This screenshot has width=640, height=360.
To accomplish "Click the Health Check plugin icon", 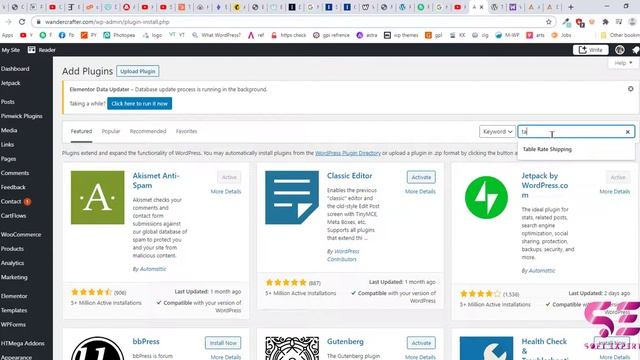I will [x=486, y=348].
